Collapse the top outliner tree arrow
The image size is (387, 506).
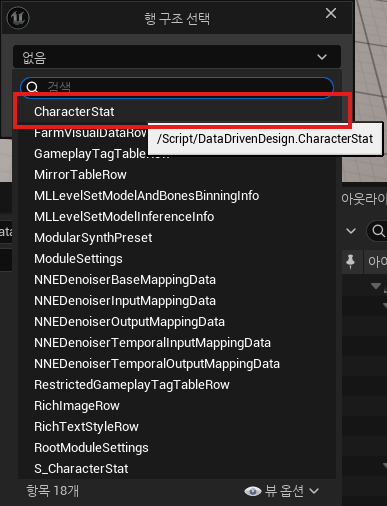tap(376, 286)
